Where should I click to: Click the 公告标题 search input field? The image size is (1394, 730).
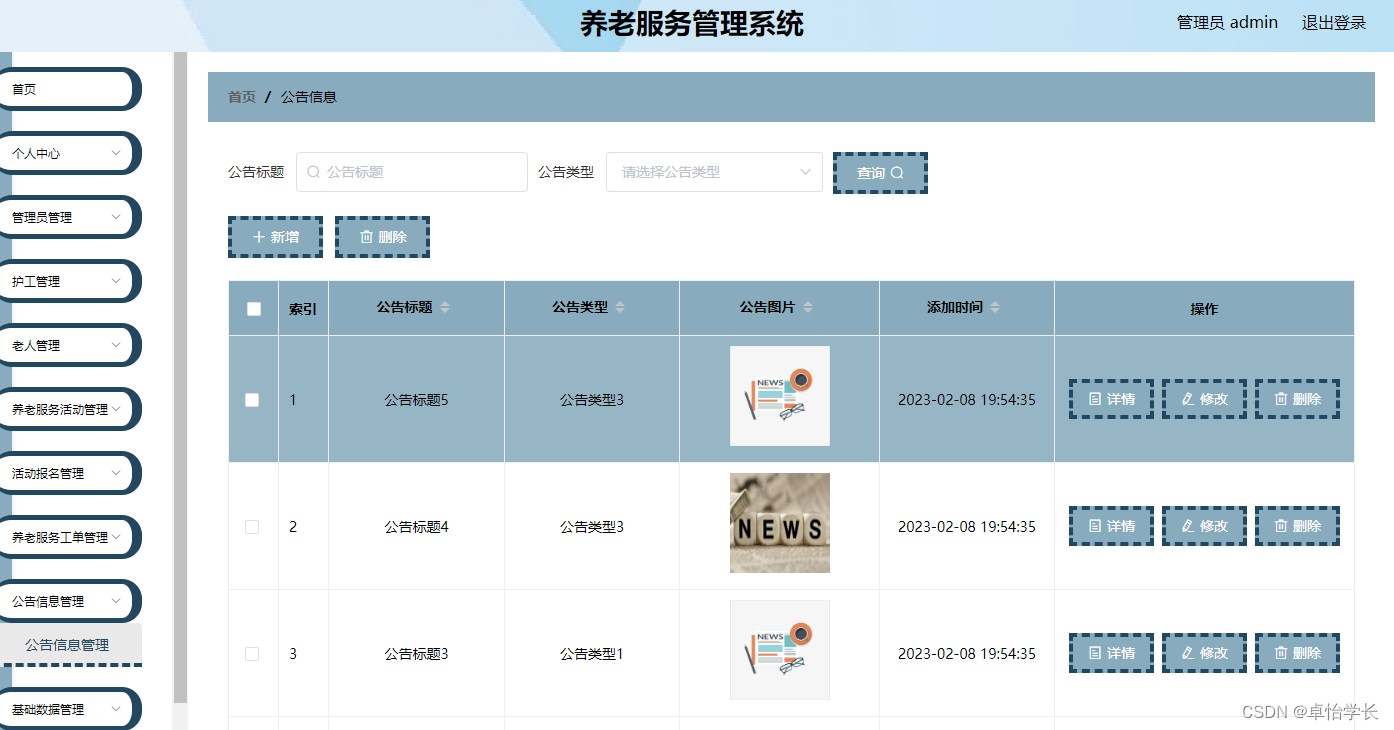[412, 172]
